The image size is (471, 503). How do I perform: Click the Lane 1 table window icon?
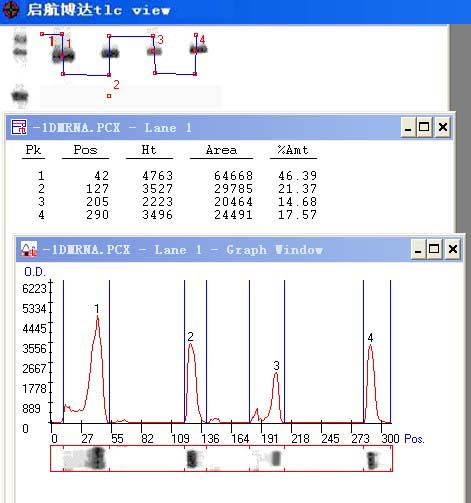tap(19, 127)
